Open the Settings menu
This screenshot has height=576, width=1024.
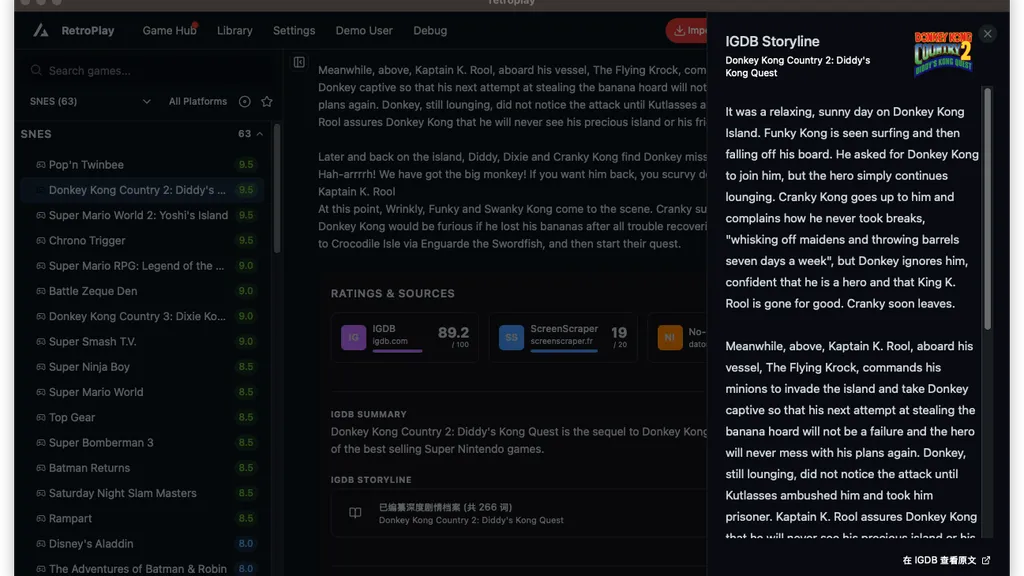[294, 30]
